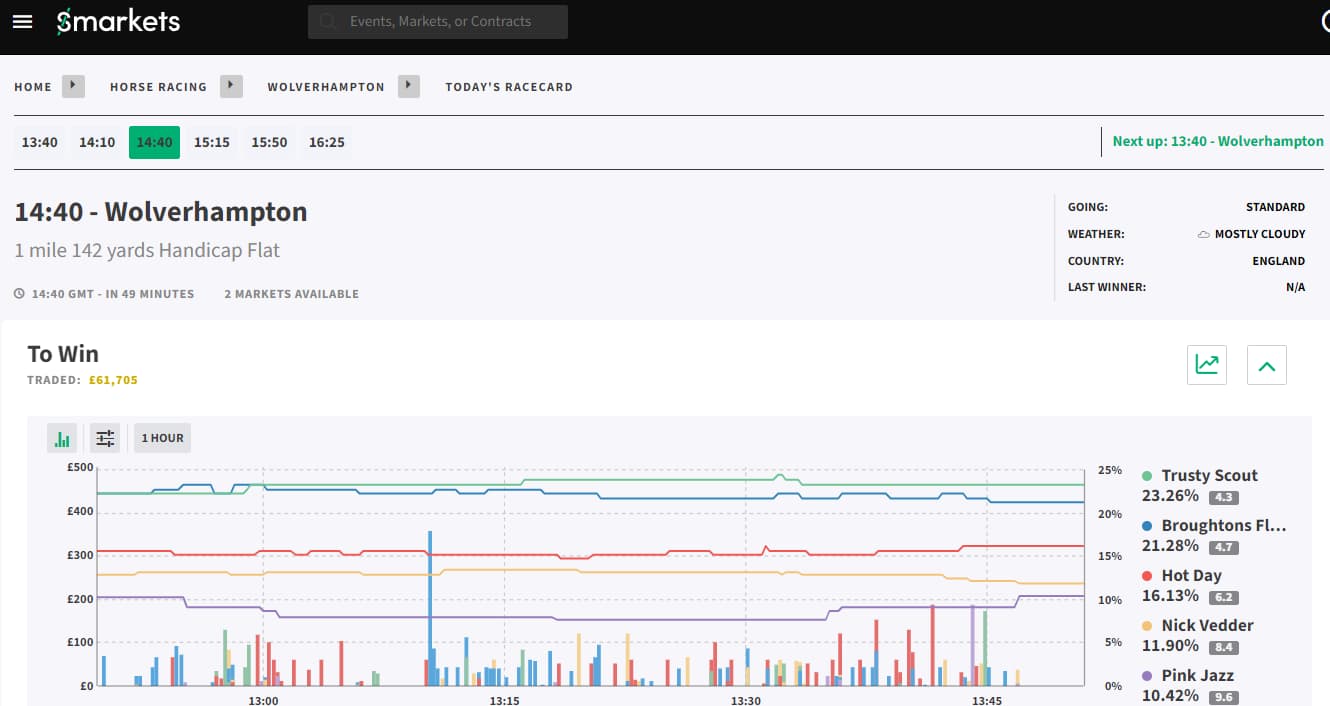Click the arrow next to HOME breadcrumb
Viewport: 1330px width, 706px height.
coord(73,86)
